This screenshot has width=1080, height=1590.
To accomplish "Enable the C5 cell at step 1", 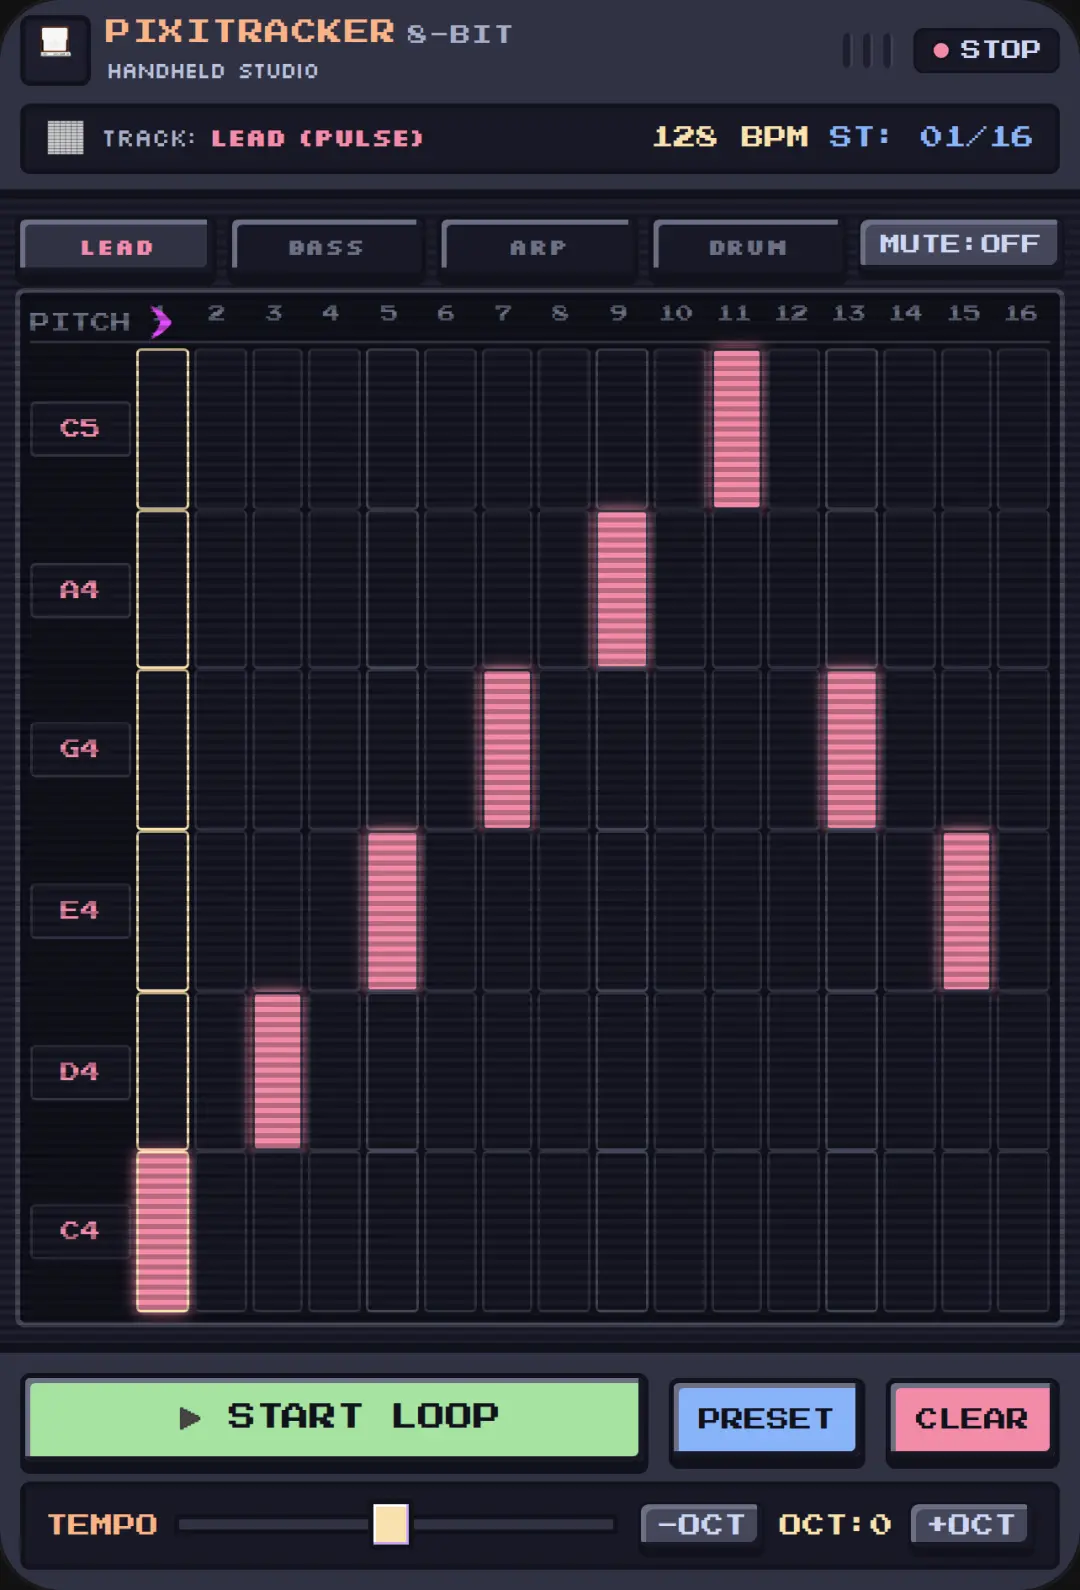I will 162,429.
